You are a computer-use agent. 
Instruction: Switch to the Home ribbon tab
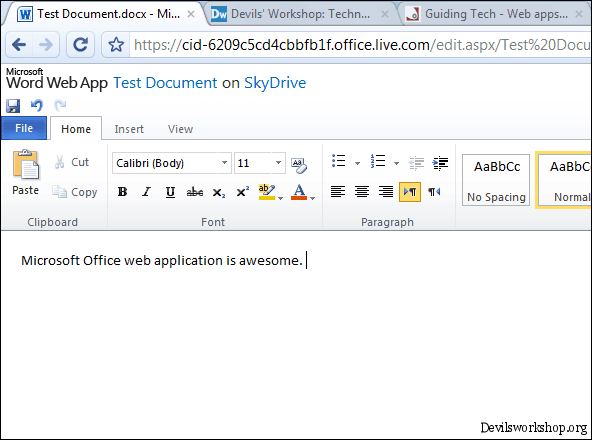click(x=76, y=129)
